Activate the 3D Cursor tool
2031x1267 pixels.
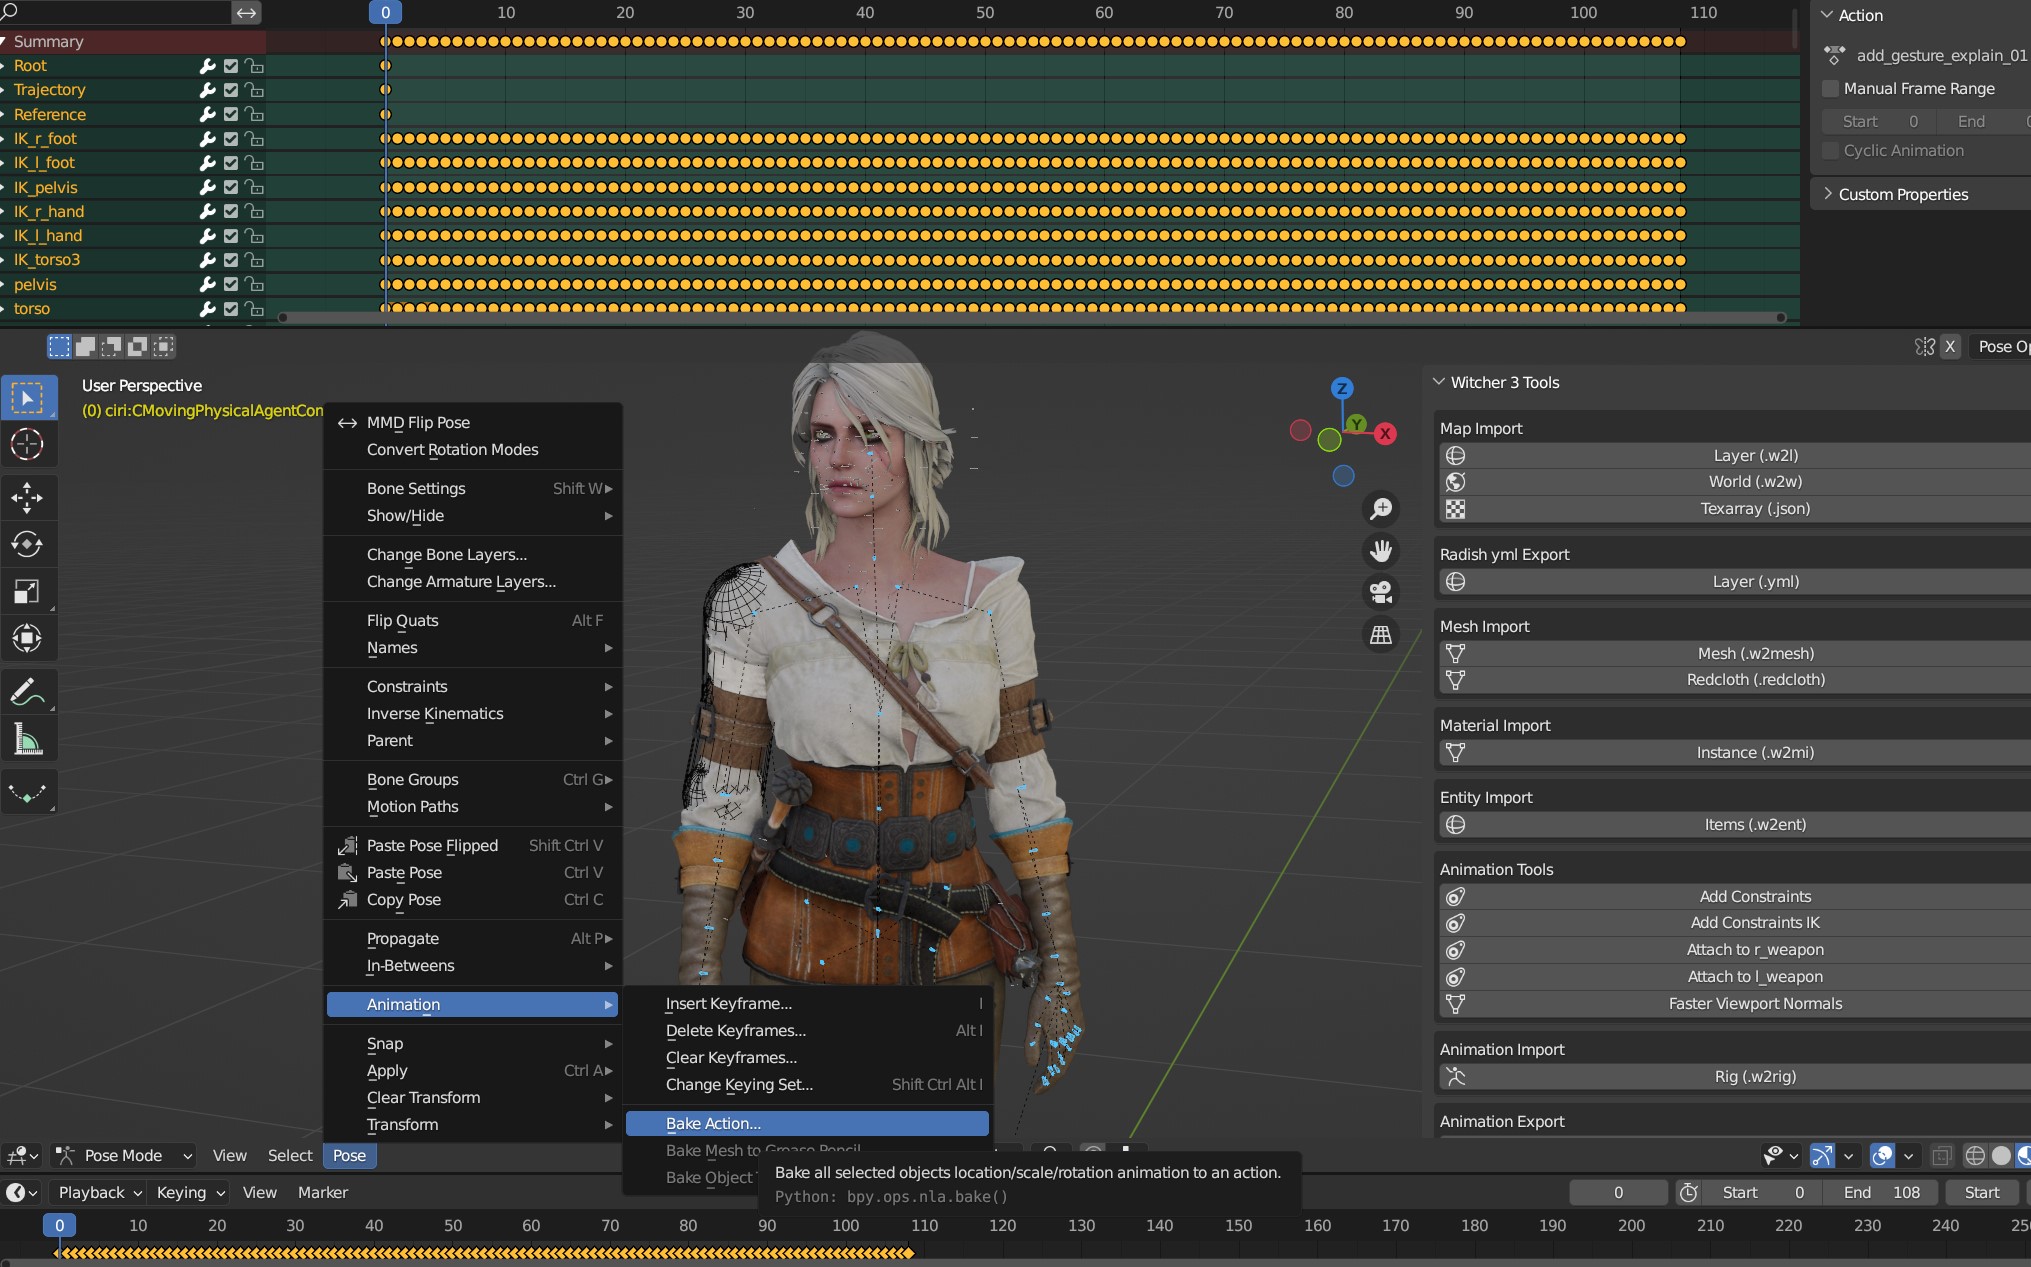(x=27, y=444)
